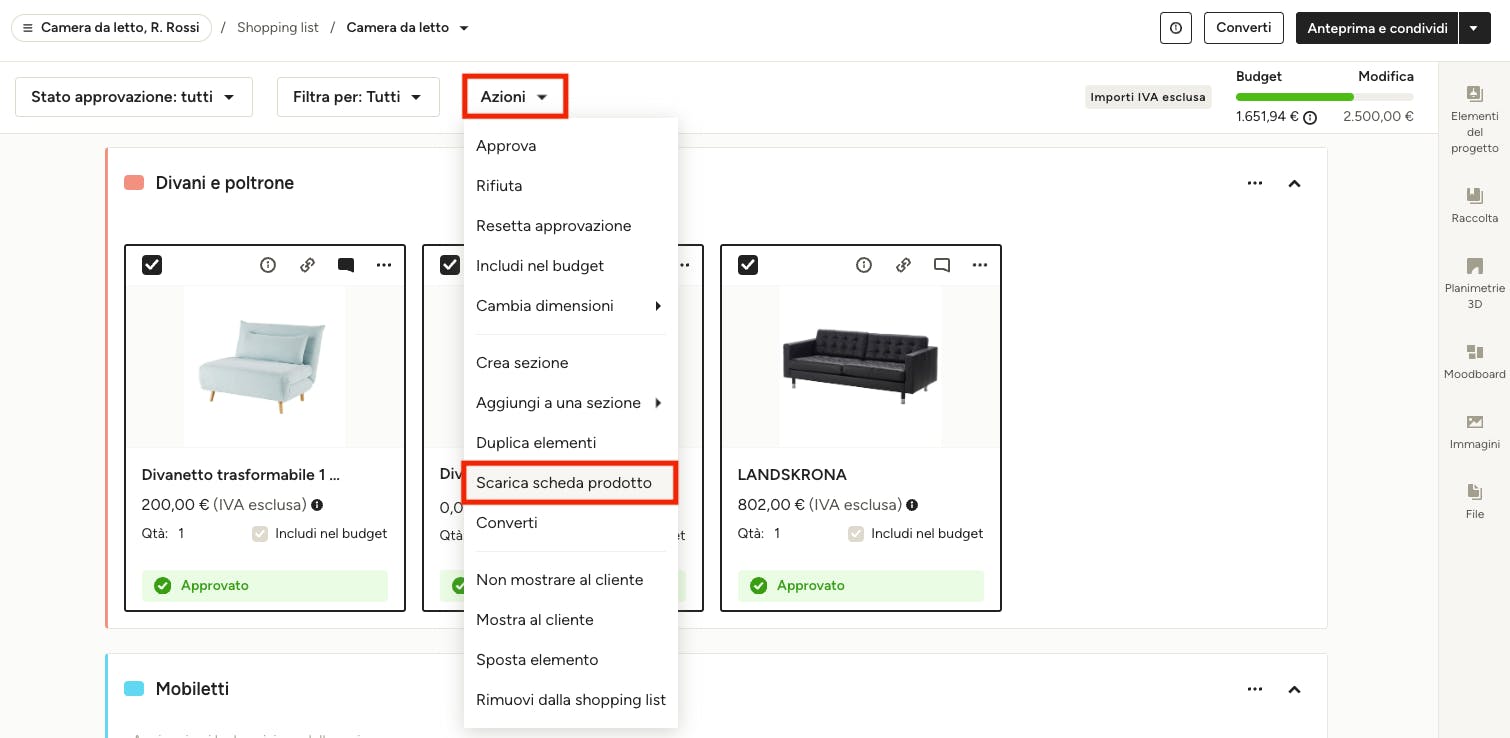The width and height of the screenshot is (1510, 738).
Task: Select Resetta approvazione in the menu
Action: coord(571,226)
